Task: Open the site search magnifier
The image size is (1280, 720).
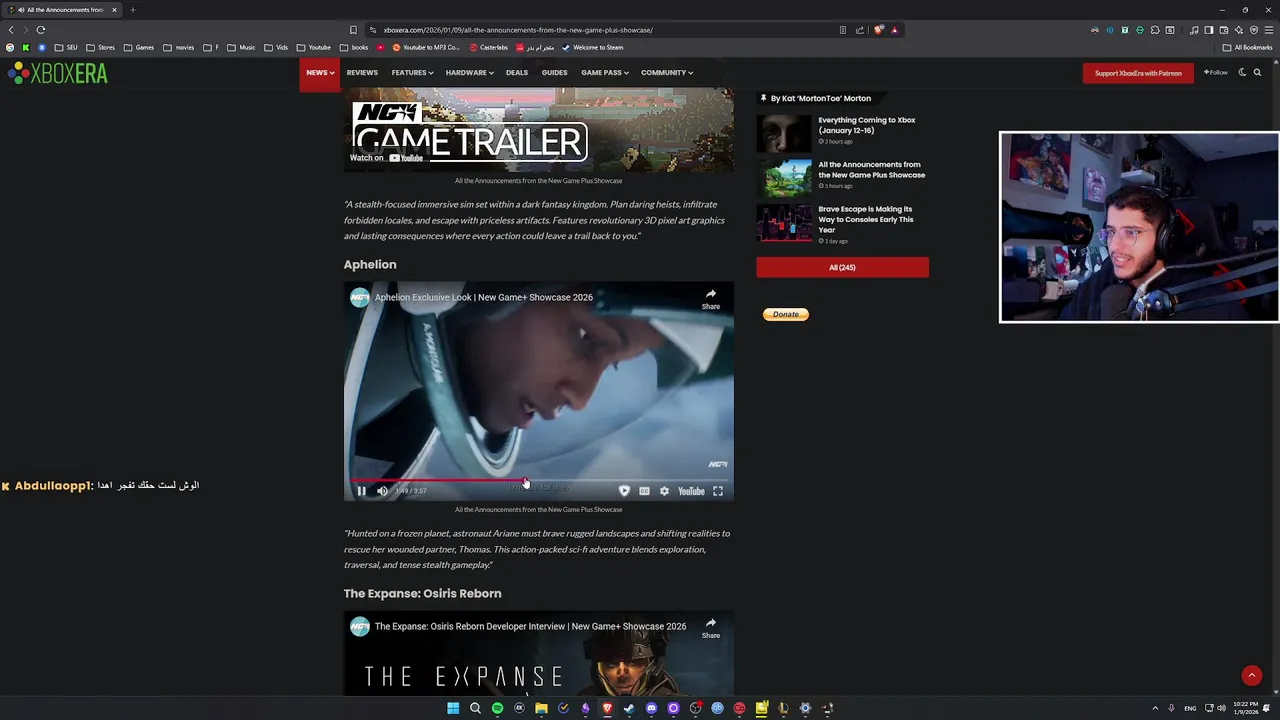Action: tap(1257, 72)
